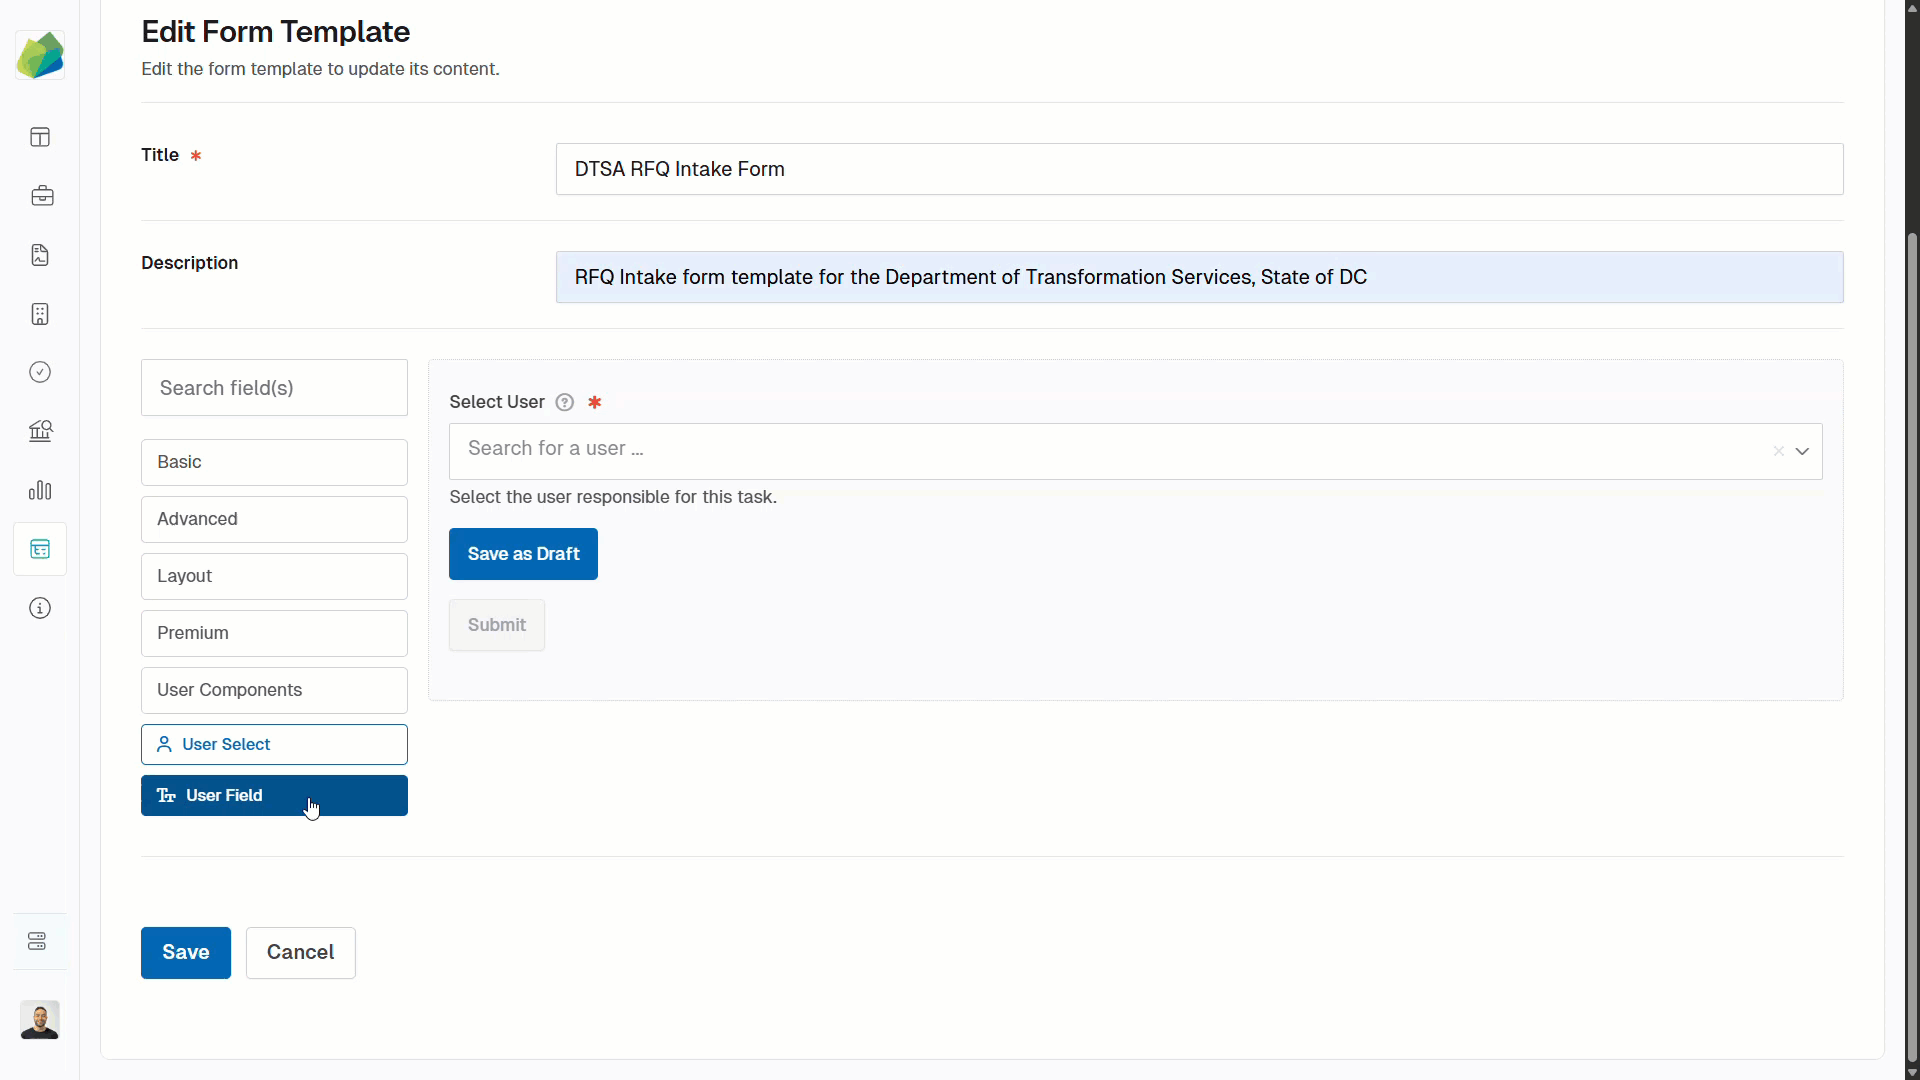Click inside the Title input field

coord(1198,169)
